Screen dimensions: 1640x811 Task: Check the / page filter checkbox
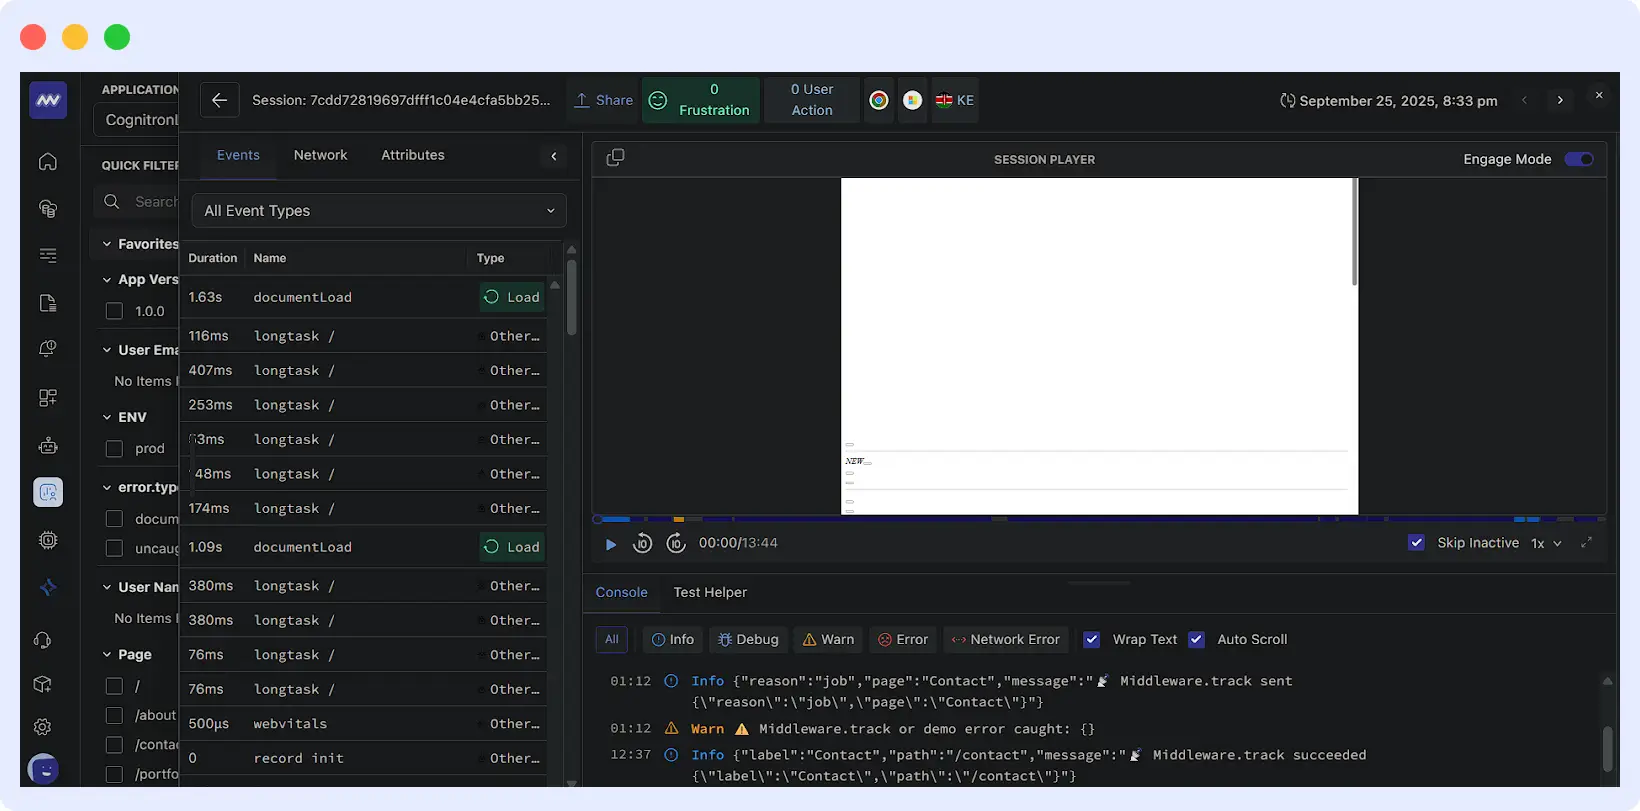coord(114,686)
